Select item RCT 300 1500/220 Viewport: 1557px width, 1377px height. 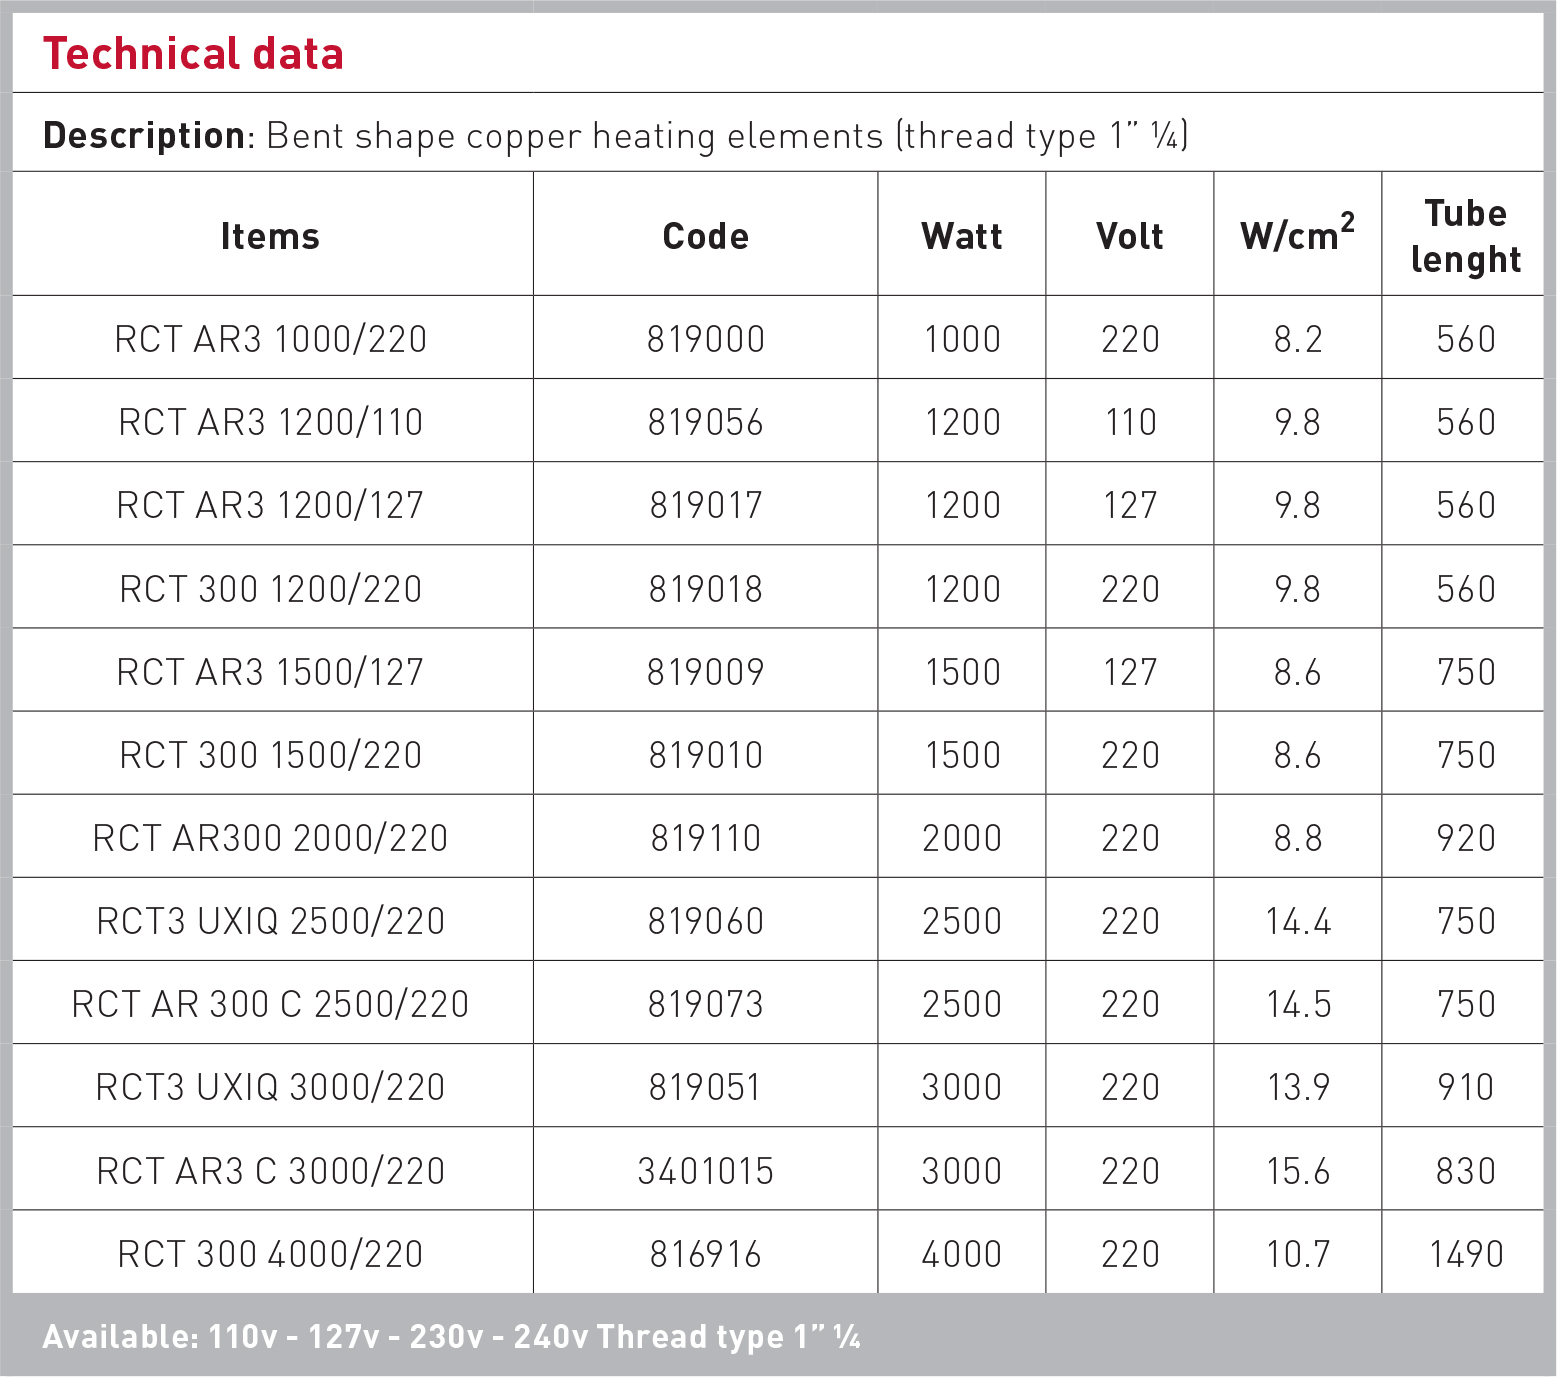[x=271, y=755]
